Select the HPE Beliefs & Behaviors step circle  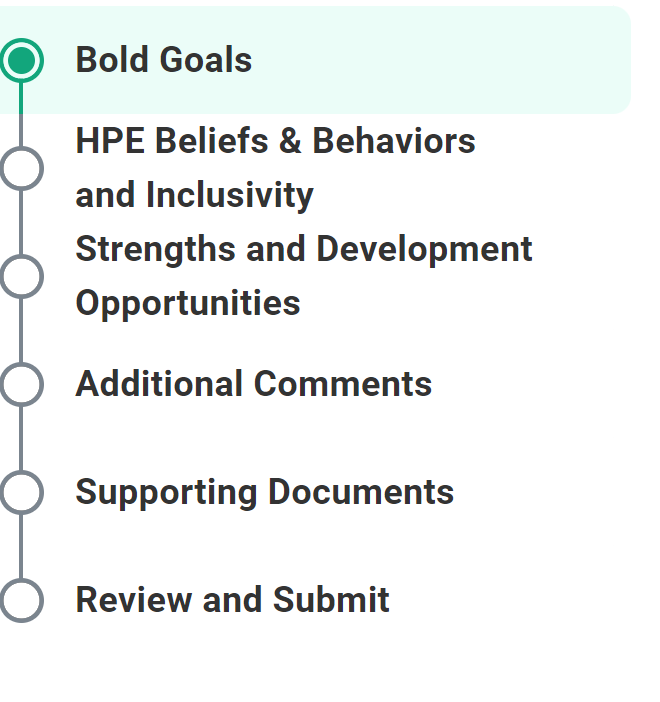(x=21, y=168)
